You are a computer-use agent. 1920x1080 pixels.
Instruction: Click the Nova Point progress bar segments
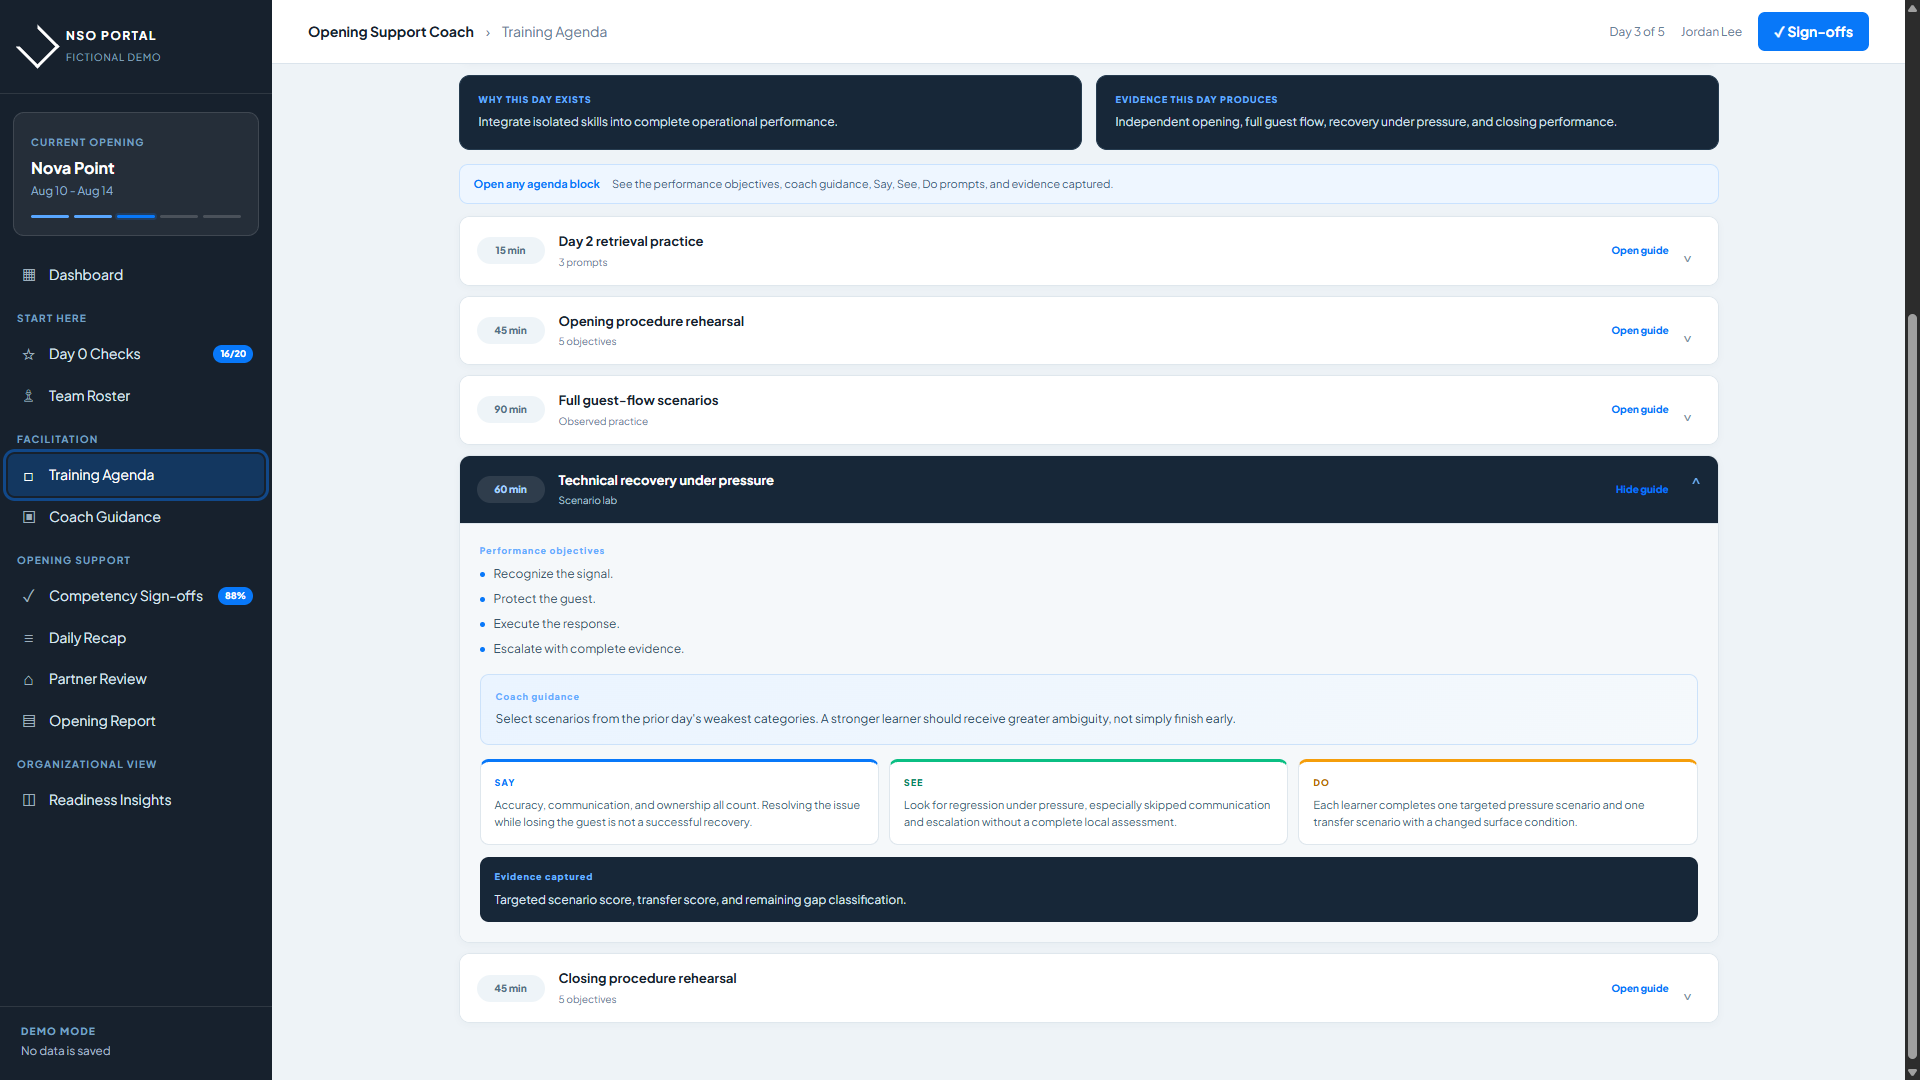coord(136,216)
